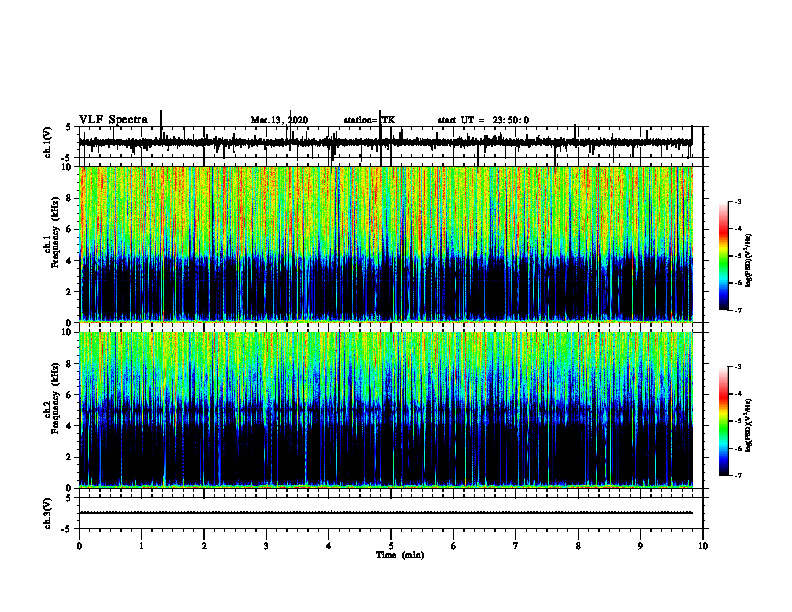This screenshot has height=612, width=792.
Task: Click the flat ch.3 voltage trace
Action: (385, 513)
